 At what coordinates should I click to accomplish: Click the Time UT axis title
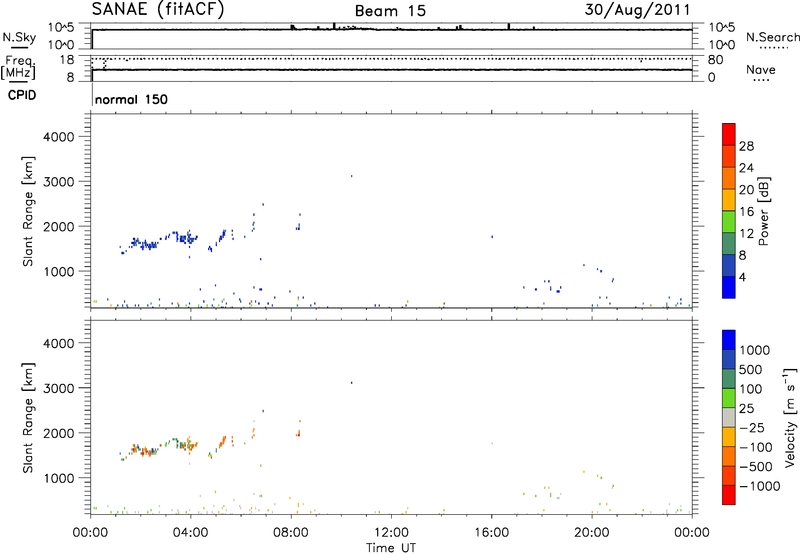point(391,548)
